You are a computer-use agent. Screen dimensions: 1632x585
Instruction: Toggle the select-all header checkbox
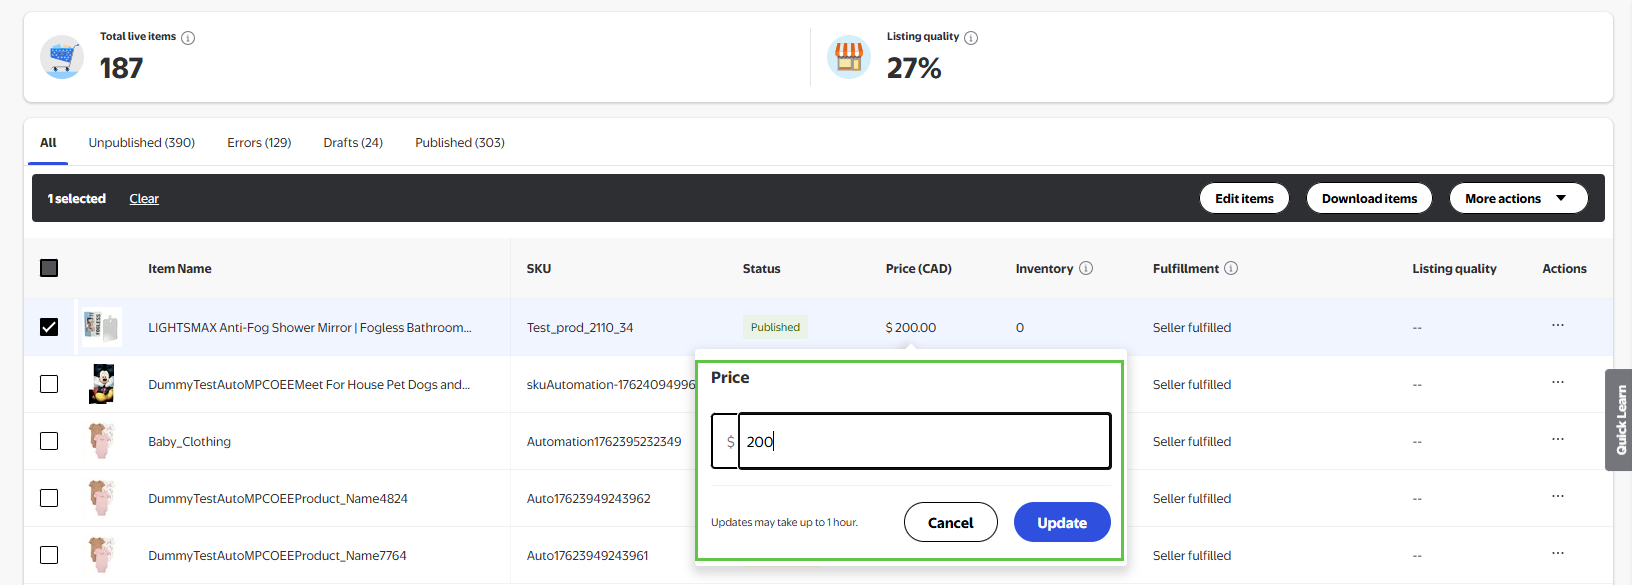coord(49,268)
